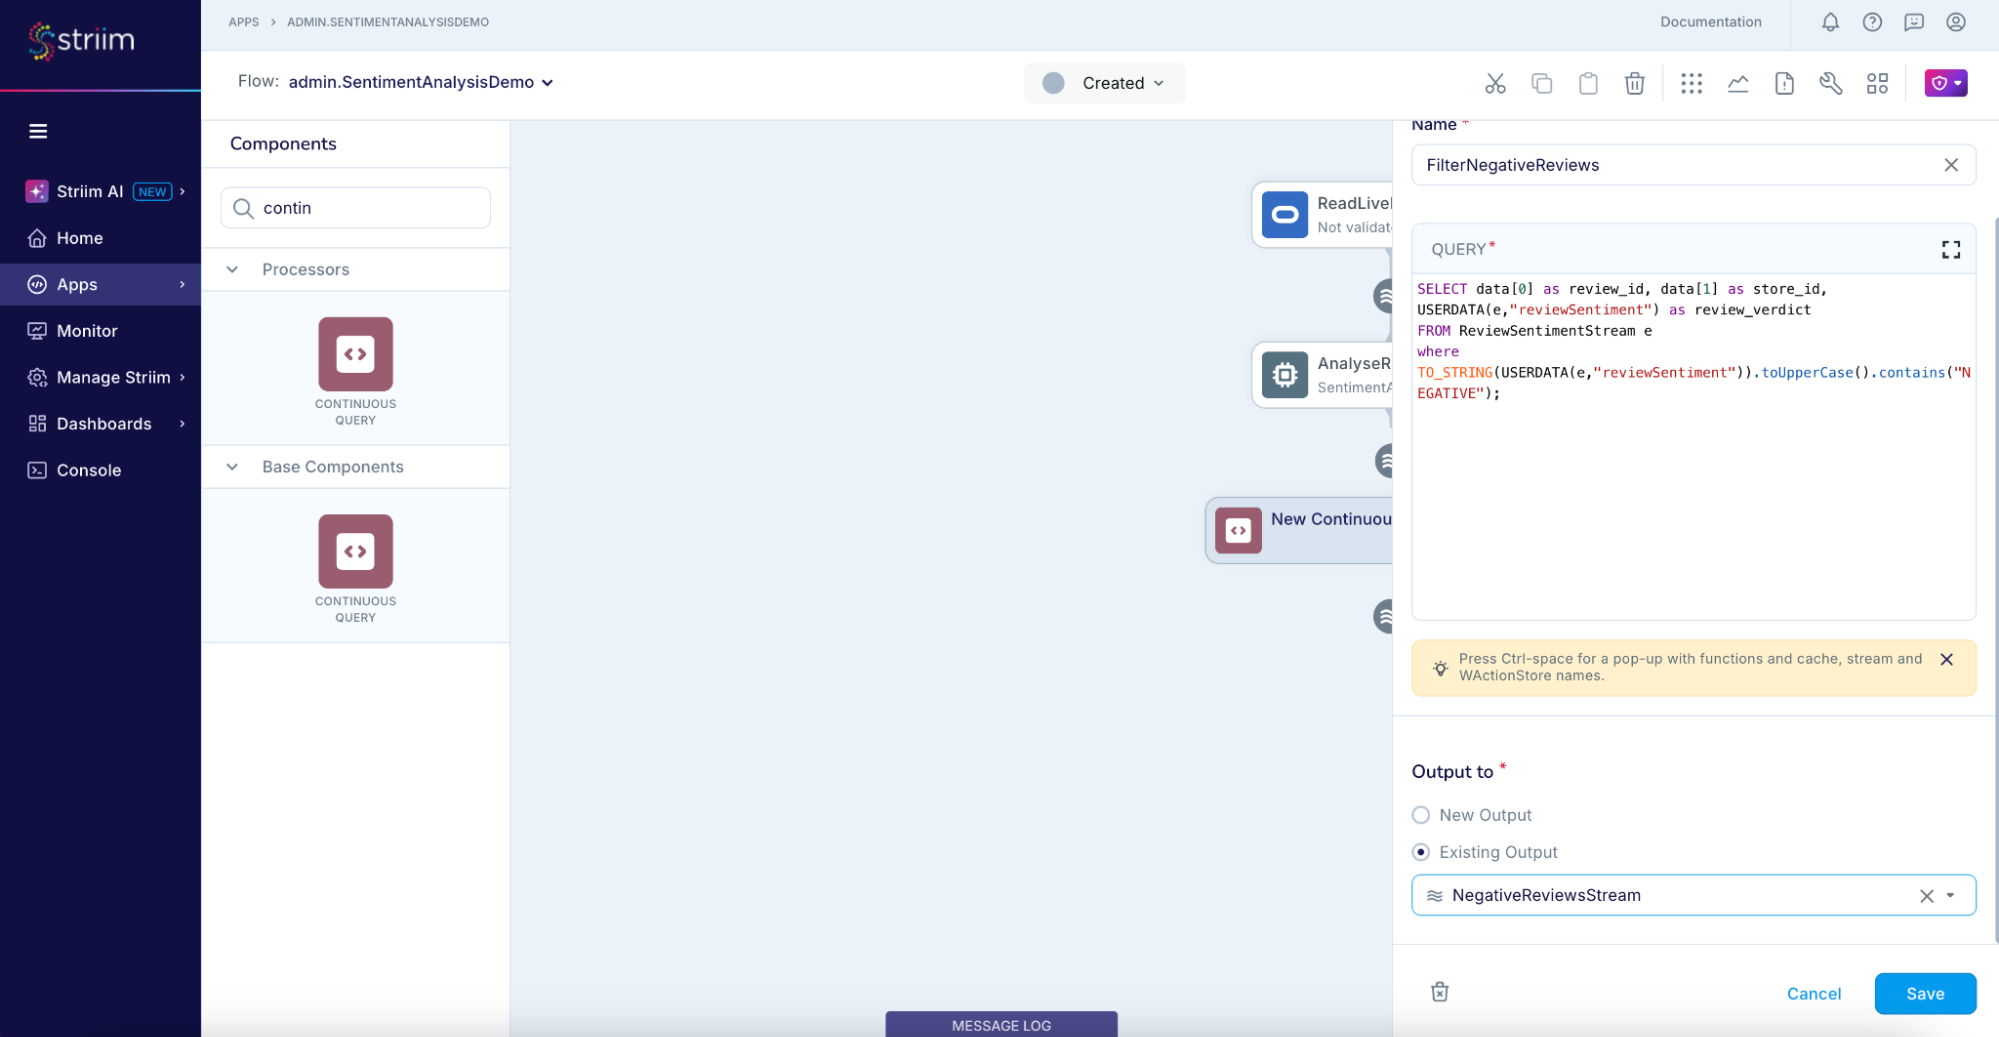Click the ADMIN.SENTIMENTANALYSISDEMO breadcrumb
1999x1037 pixels.
click(388, 22)
